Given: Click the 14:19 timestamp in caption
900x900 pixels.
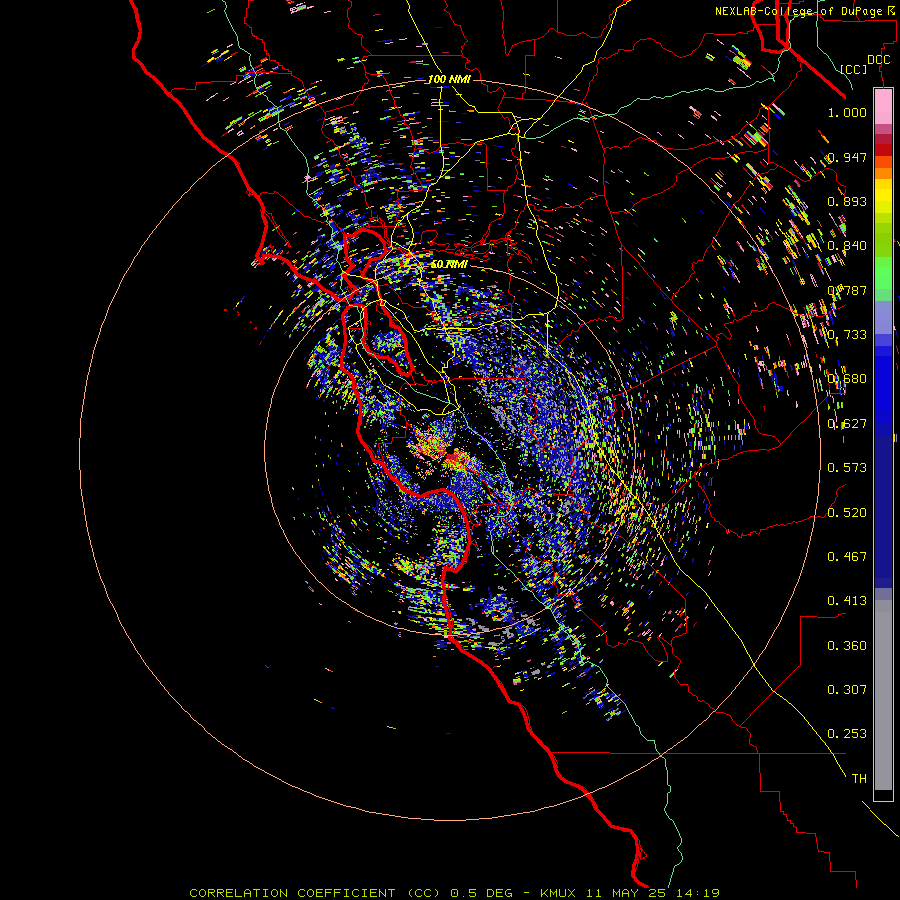Looking at the screenshot, I should pos(697,893).
